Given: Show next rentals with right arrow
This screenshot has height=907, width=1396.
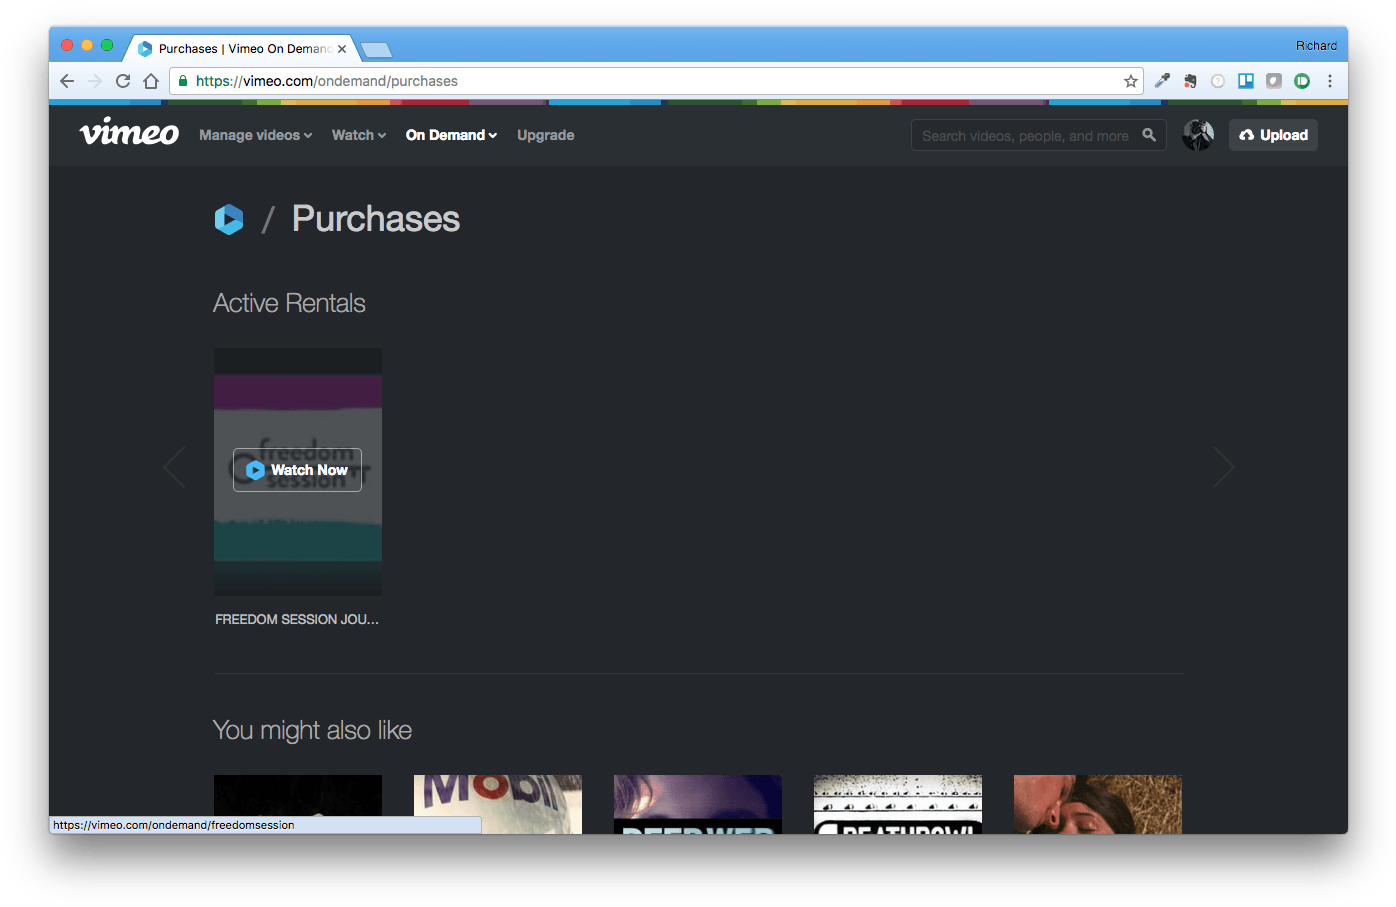Looking at the screenshot, I should tap(1223, 467).
